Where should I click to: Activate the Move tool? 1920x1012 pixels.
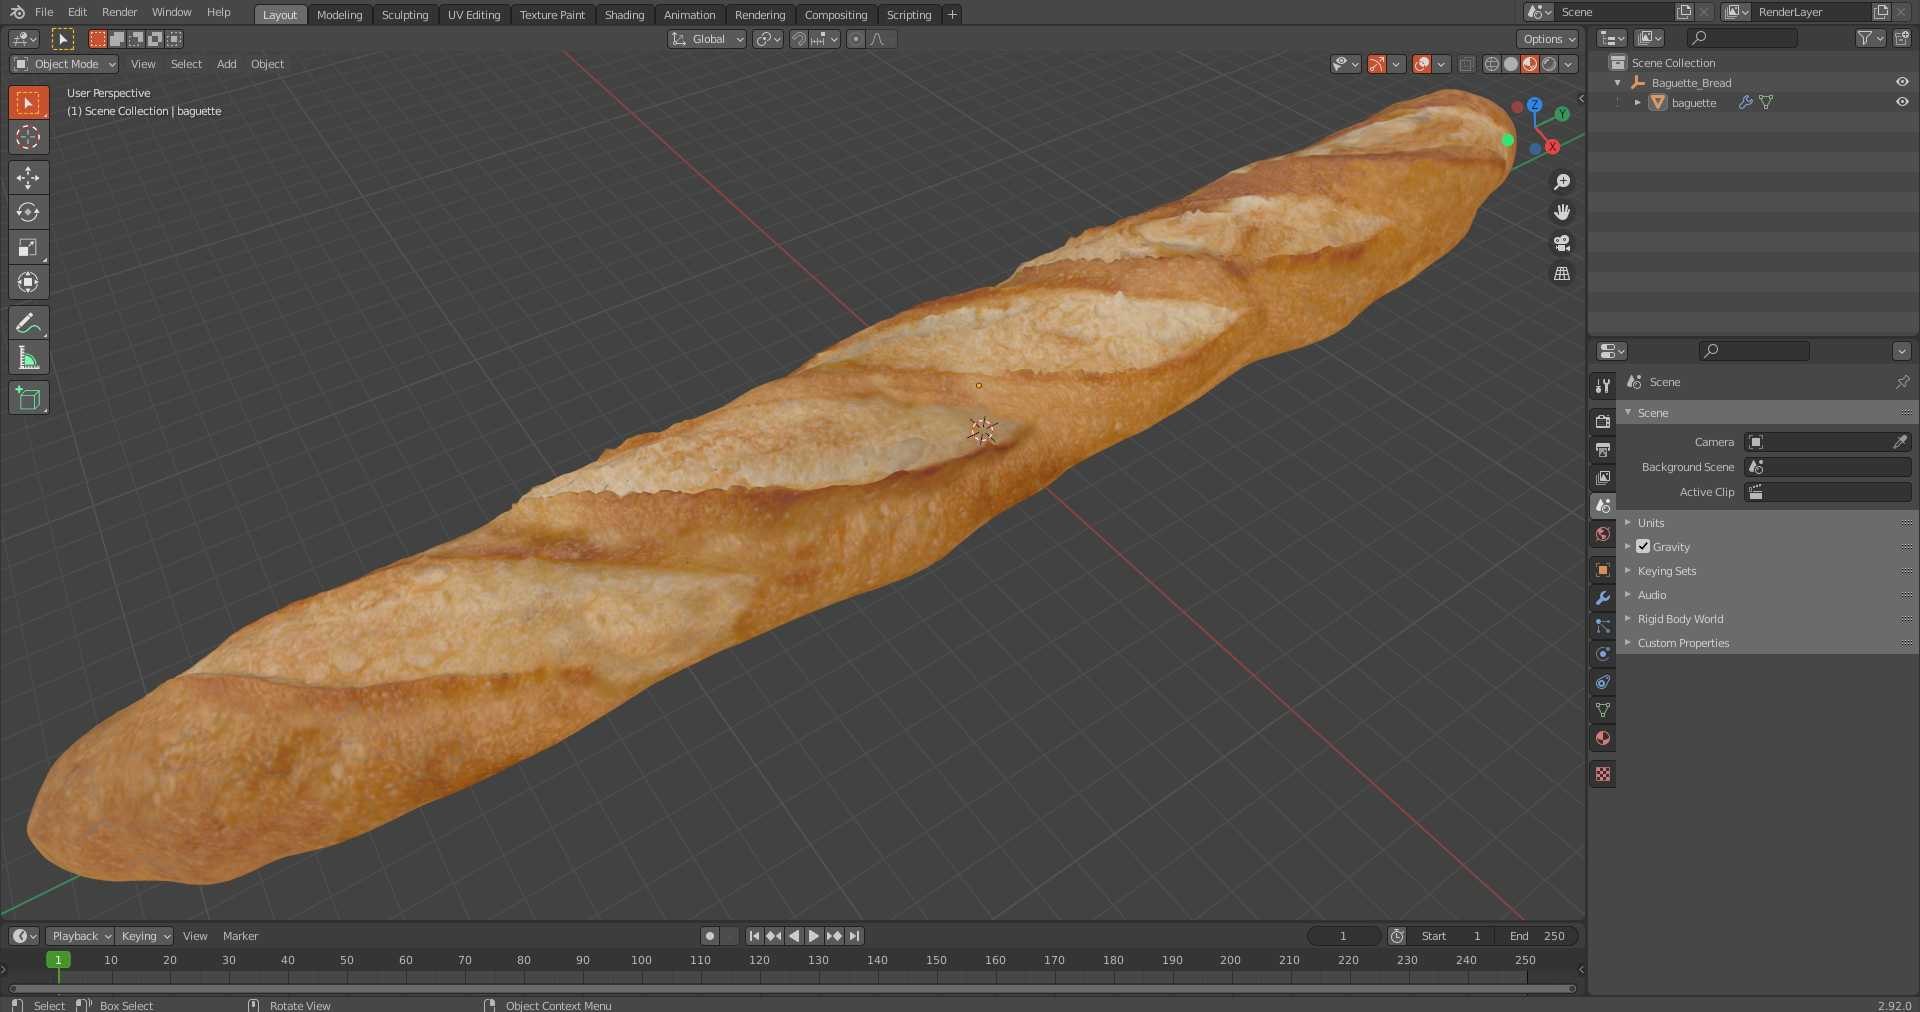click(28, 178)
